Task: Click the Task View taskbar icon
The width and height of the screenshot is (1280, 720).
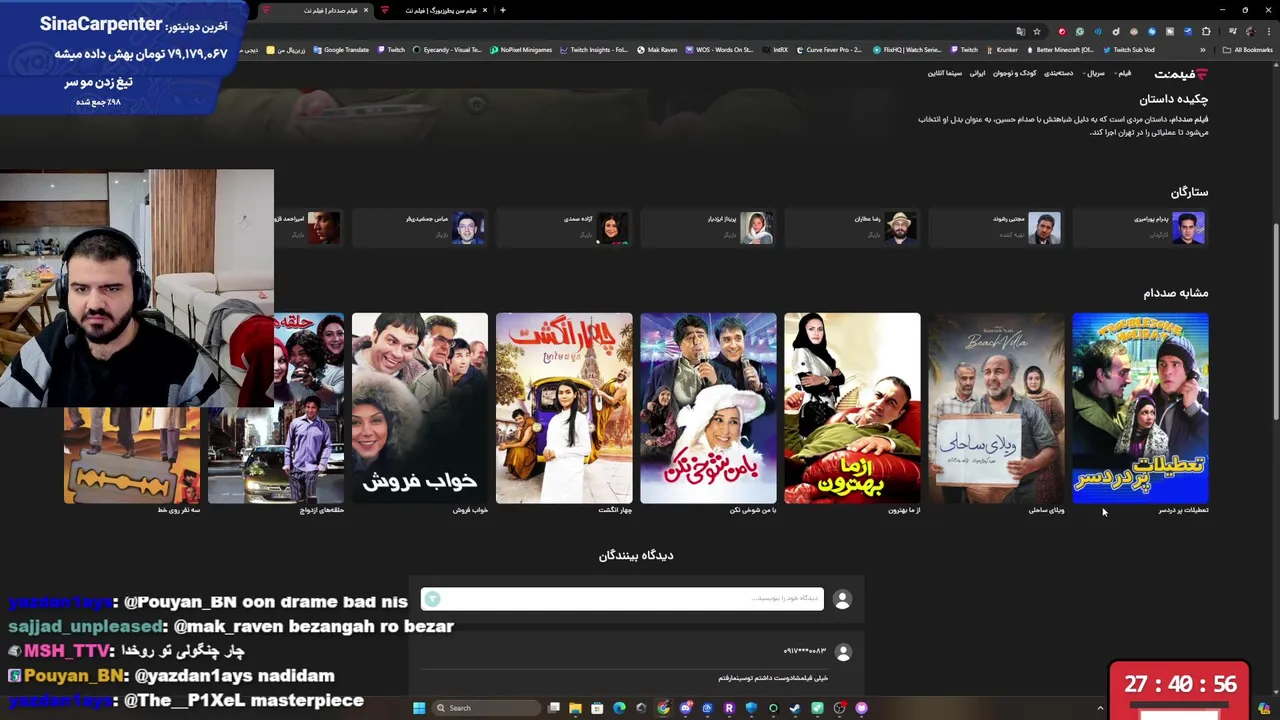Action: pyautogui.click(x=554, y=708)
